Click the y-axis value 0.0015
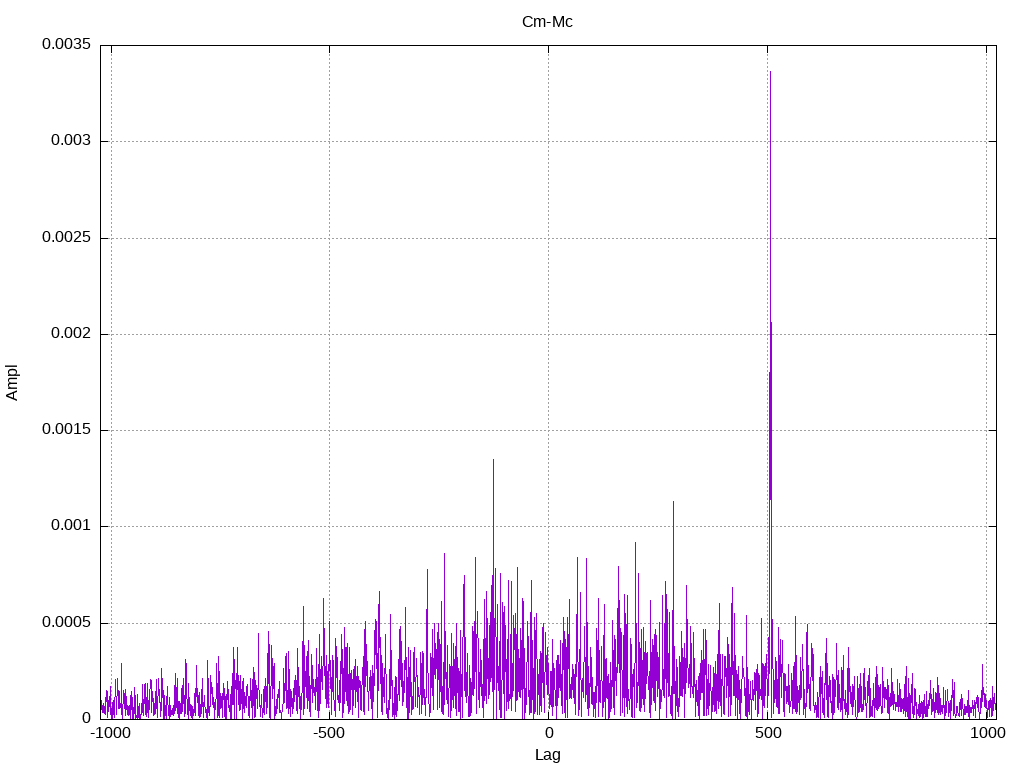The image size is (1024, 768). [x=67, y=429]
